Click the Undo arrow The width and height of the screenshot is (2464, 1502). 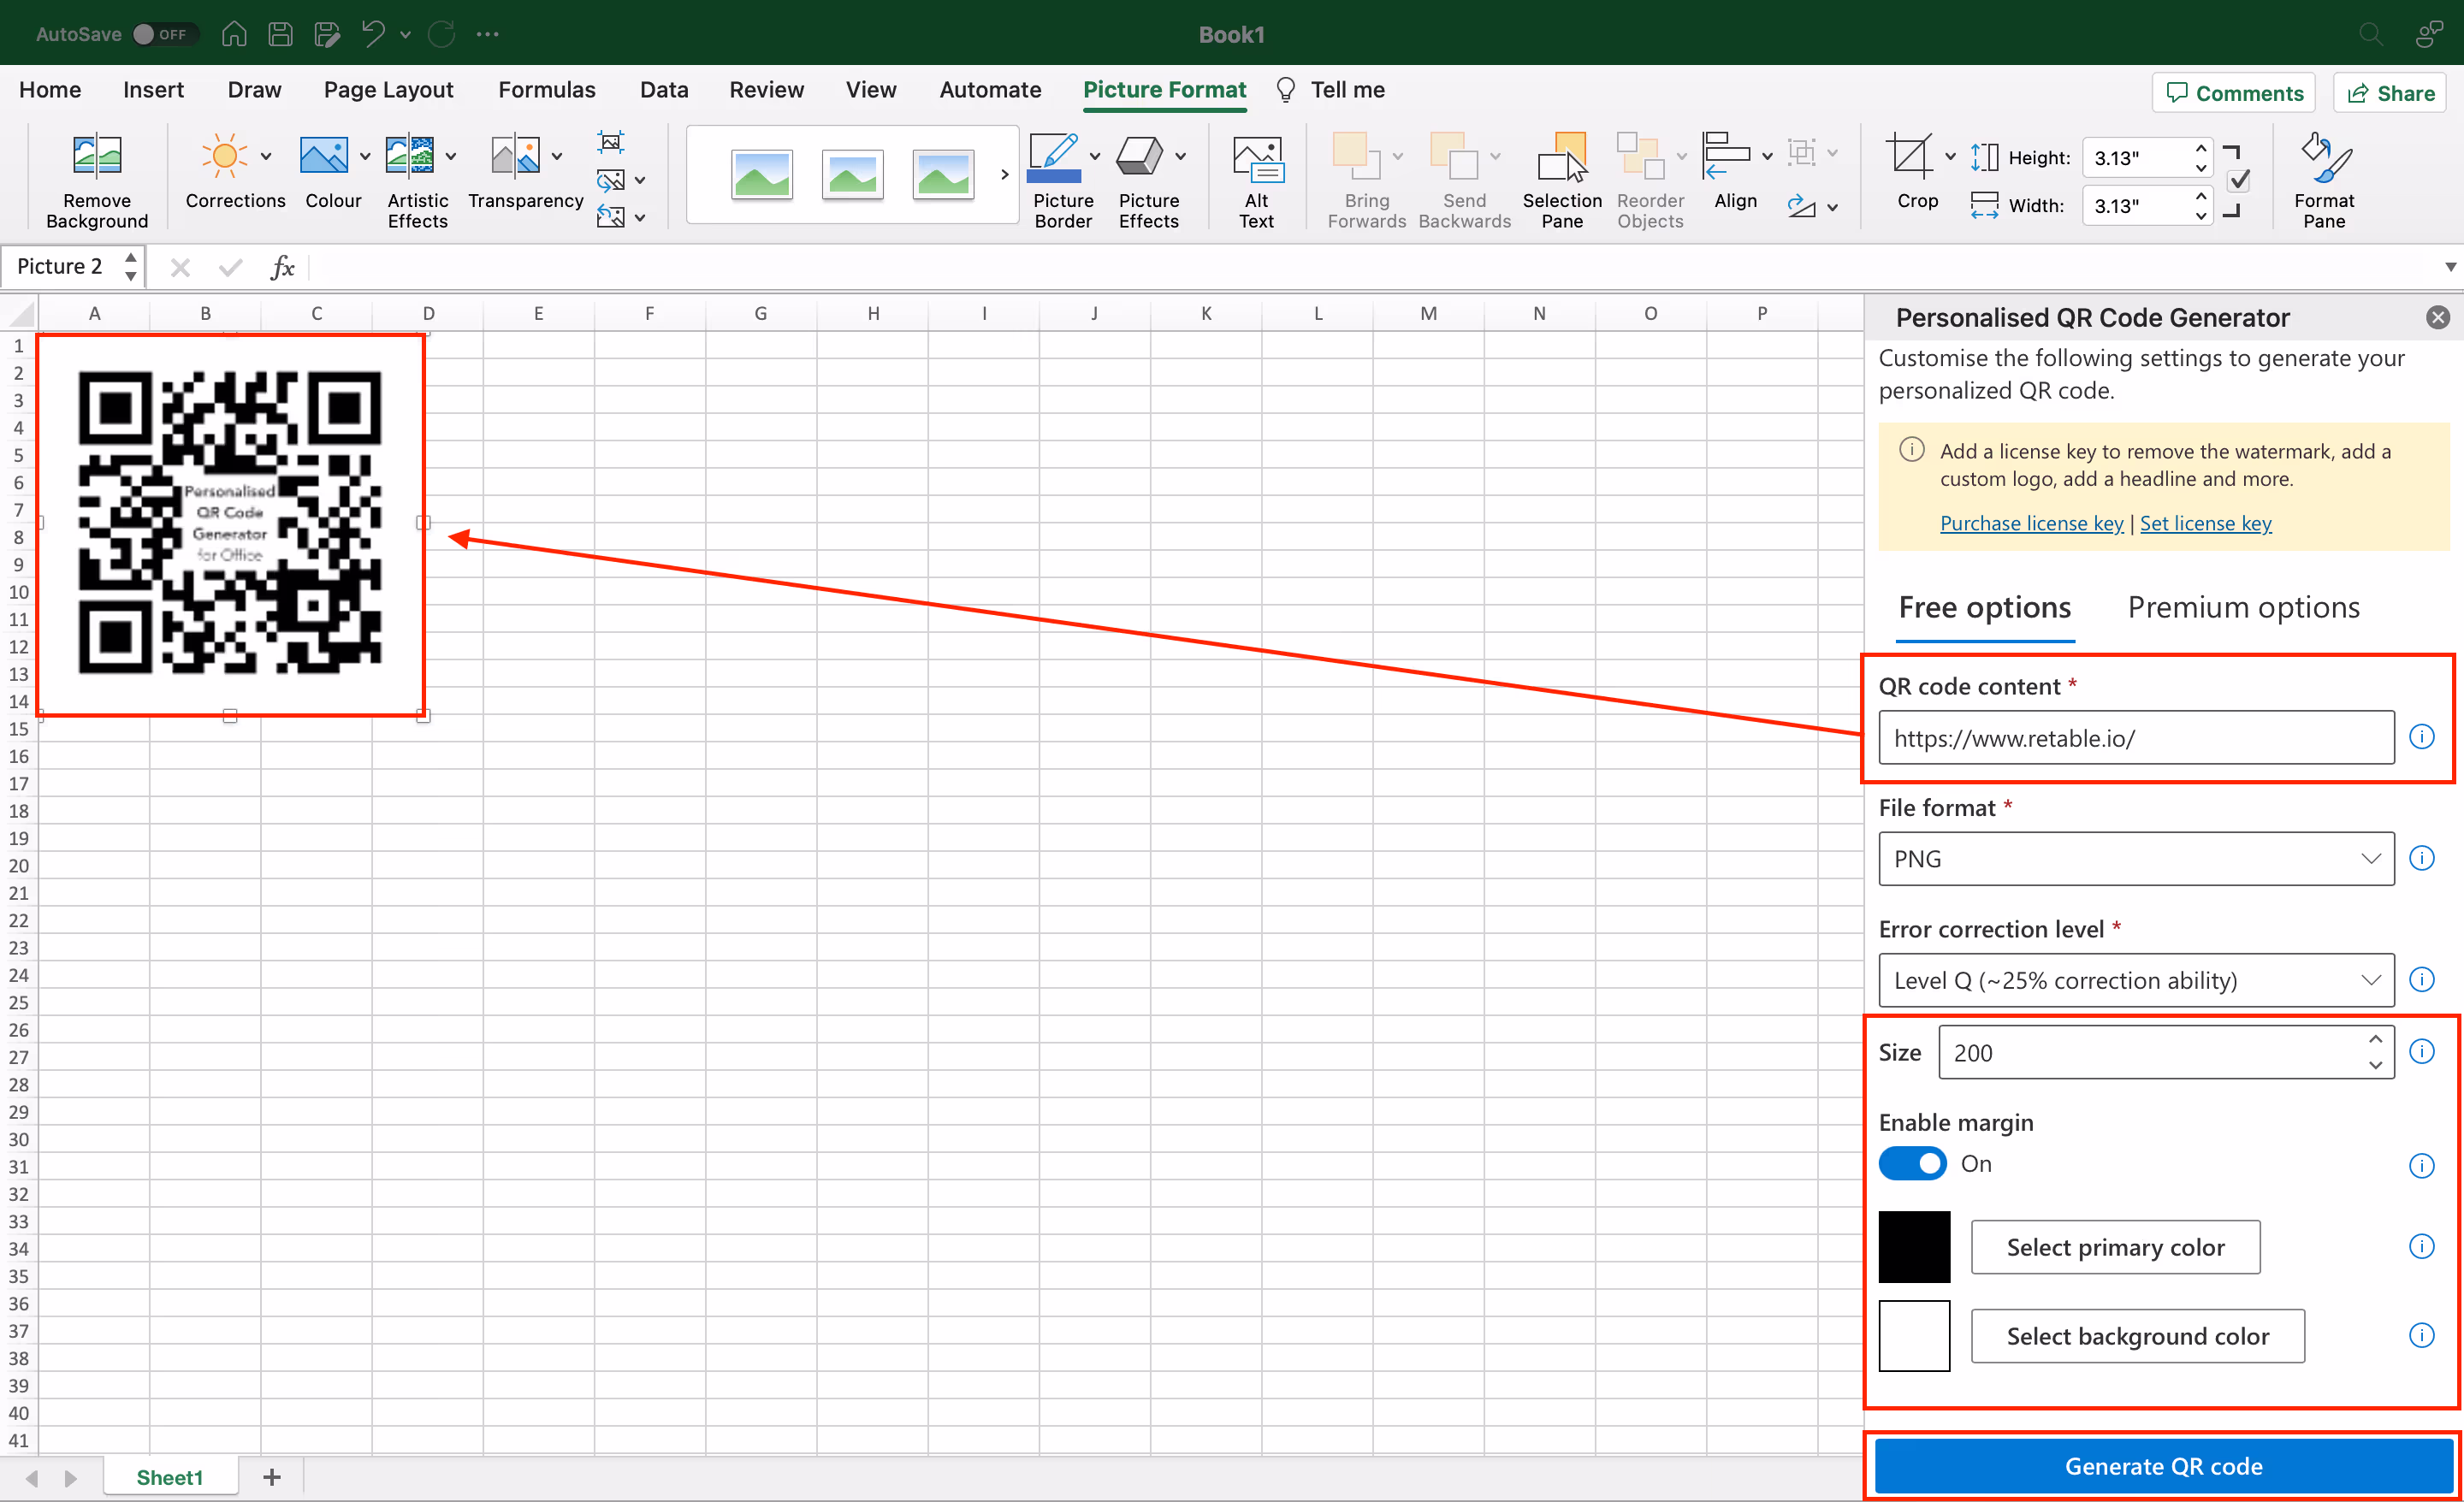373,34
